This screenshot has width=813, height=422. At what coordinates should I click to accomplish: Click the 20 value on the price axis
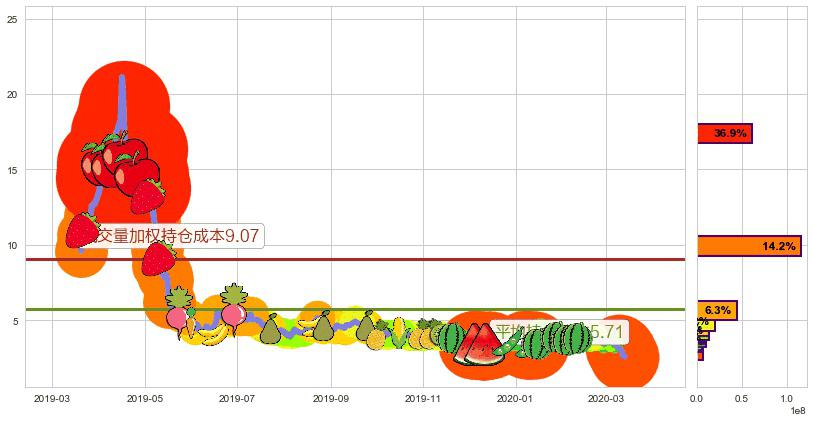[x=14, y=95]
